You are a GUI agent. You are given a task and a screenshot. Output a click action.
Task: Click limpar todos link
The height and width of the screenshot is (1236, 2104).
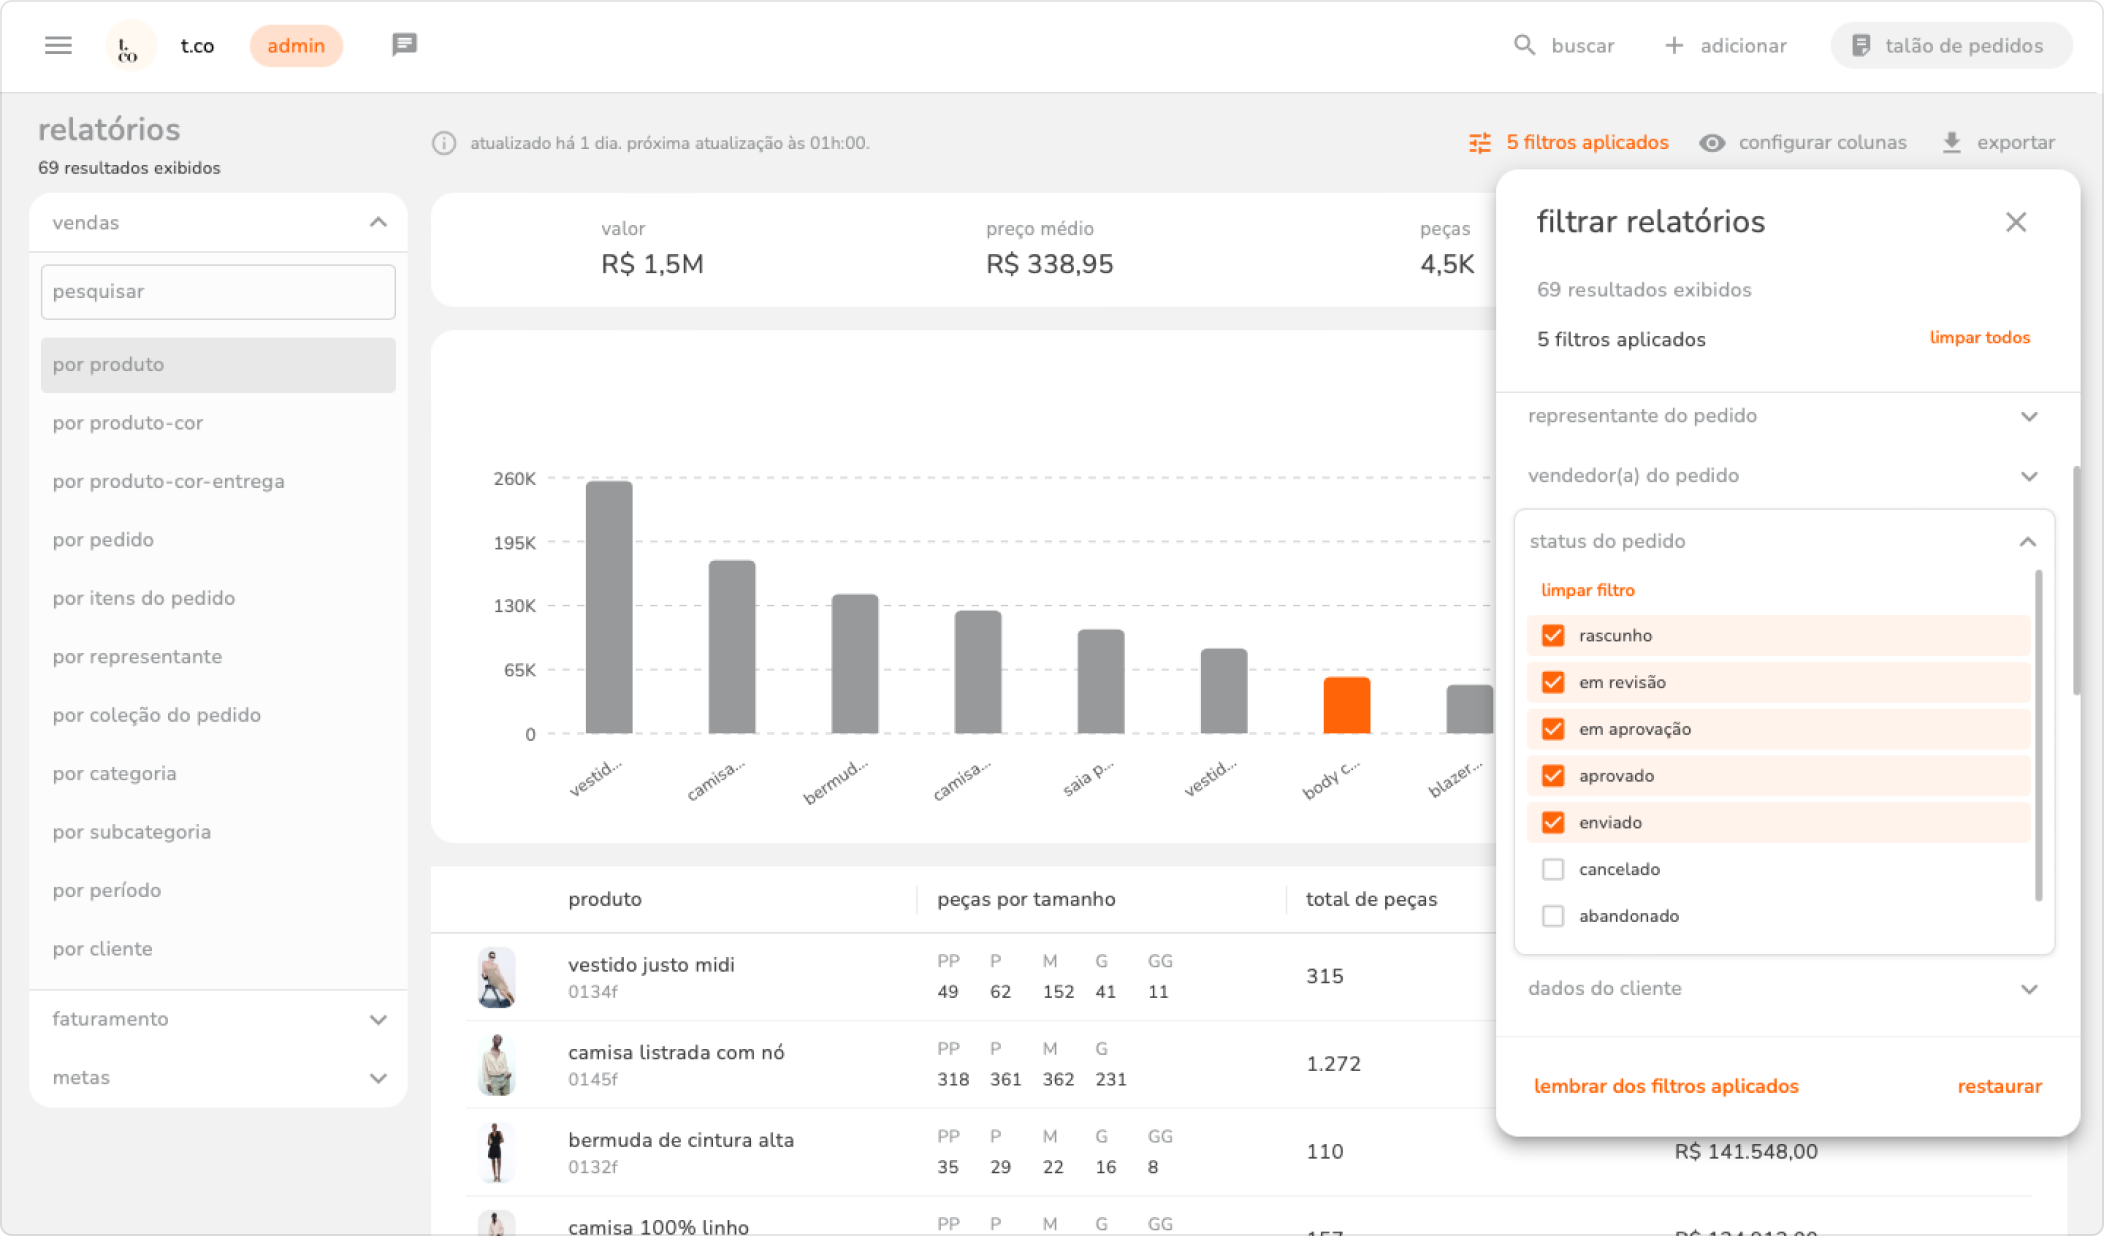click(x=1979, y=338)
